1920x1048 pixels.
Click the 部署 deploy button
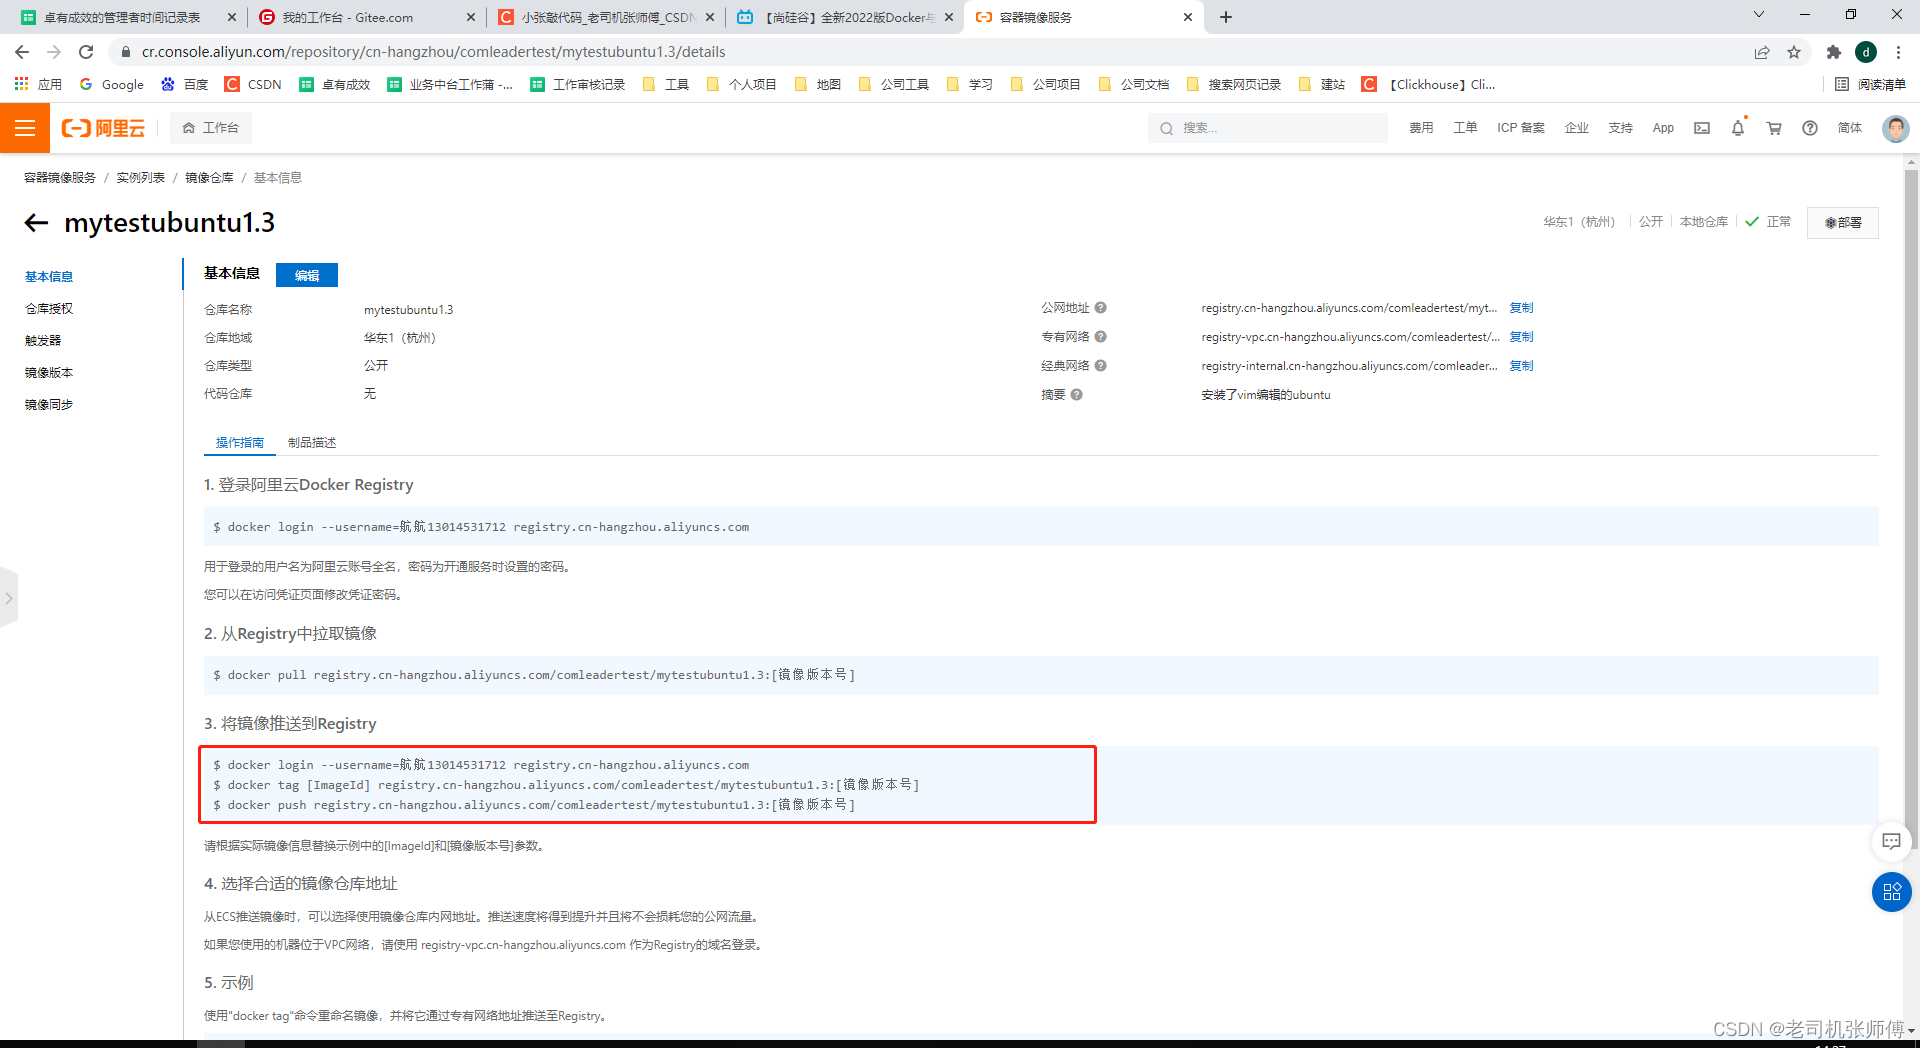click(x=1842, y=223)
